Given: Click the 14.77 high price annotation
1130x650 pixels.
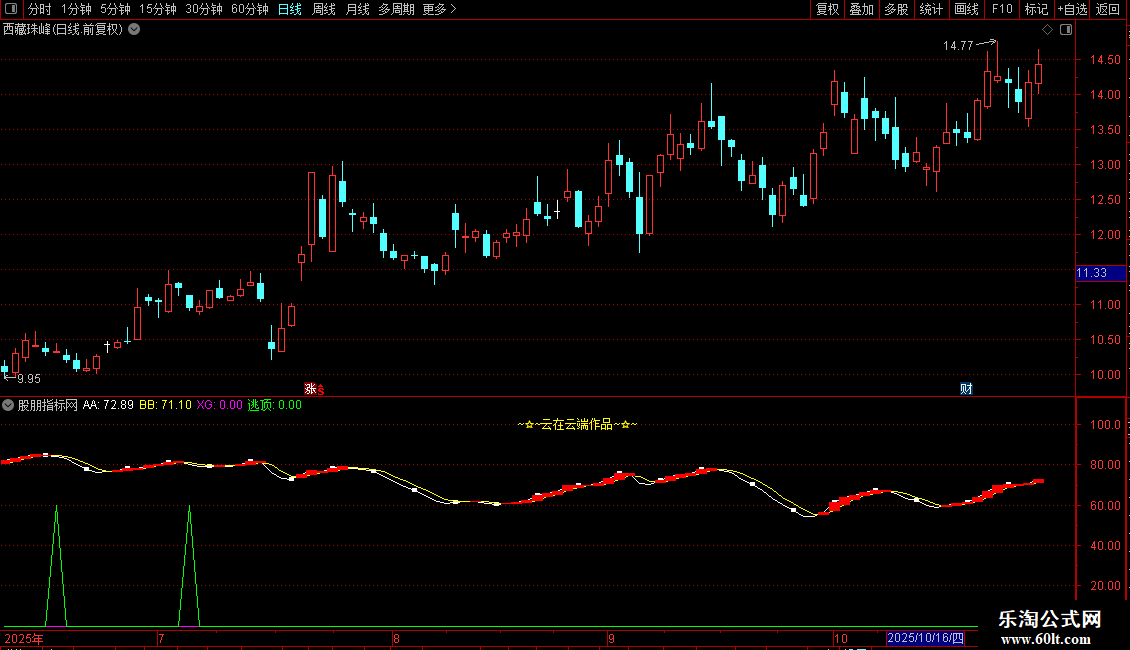Looking at the screenshot, I should [x=958, y=45].
